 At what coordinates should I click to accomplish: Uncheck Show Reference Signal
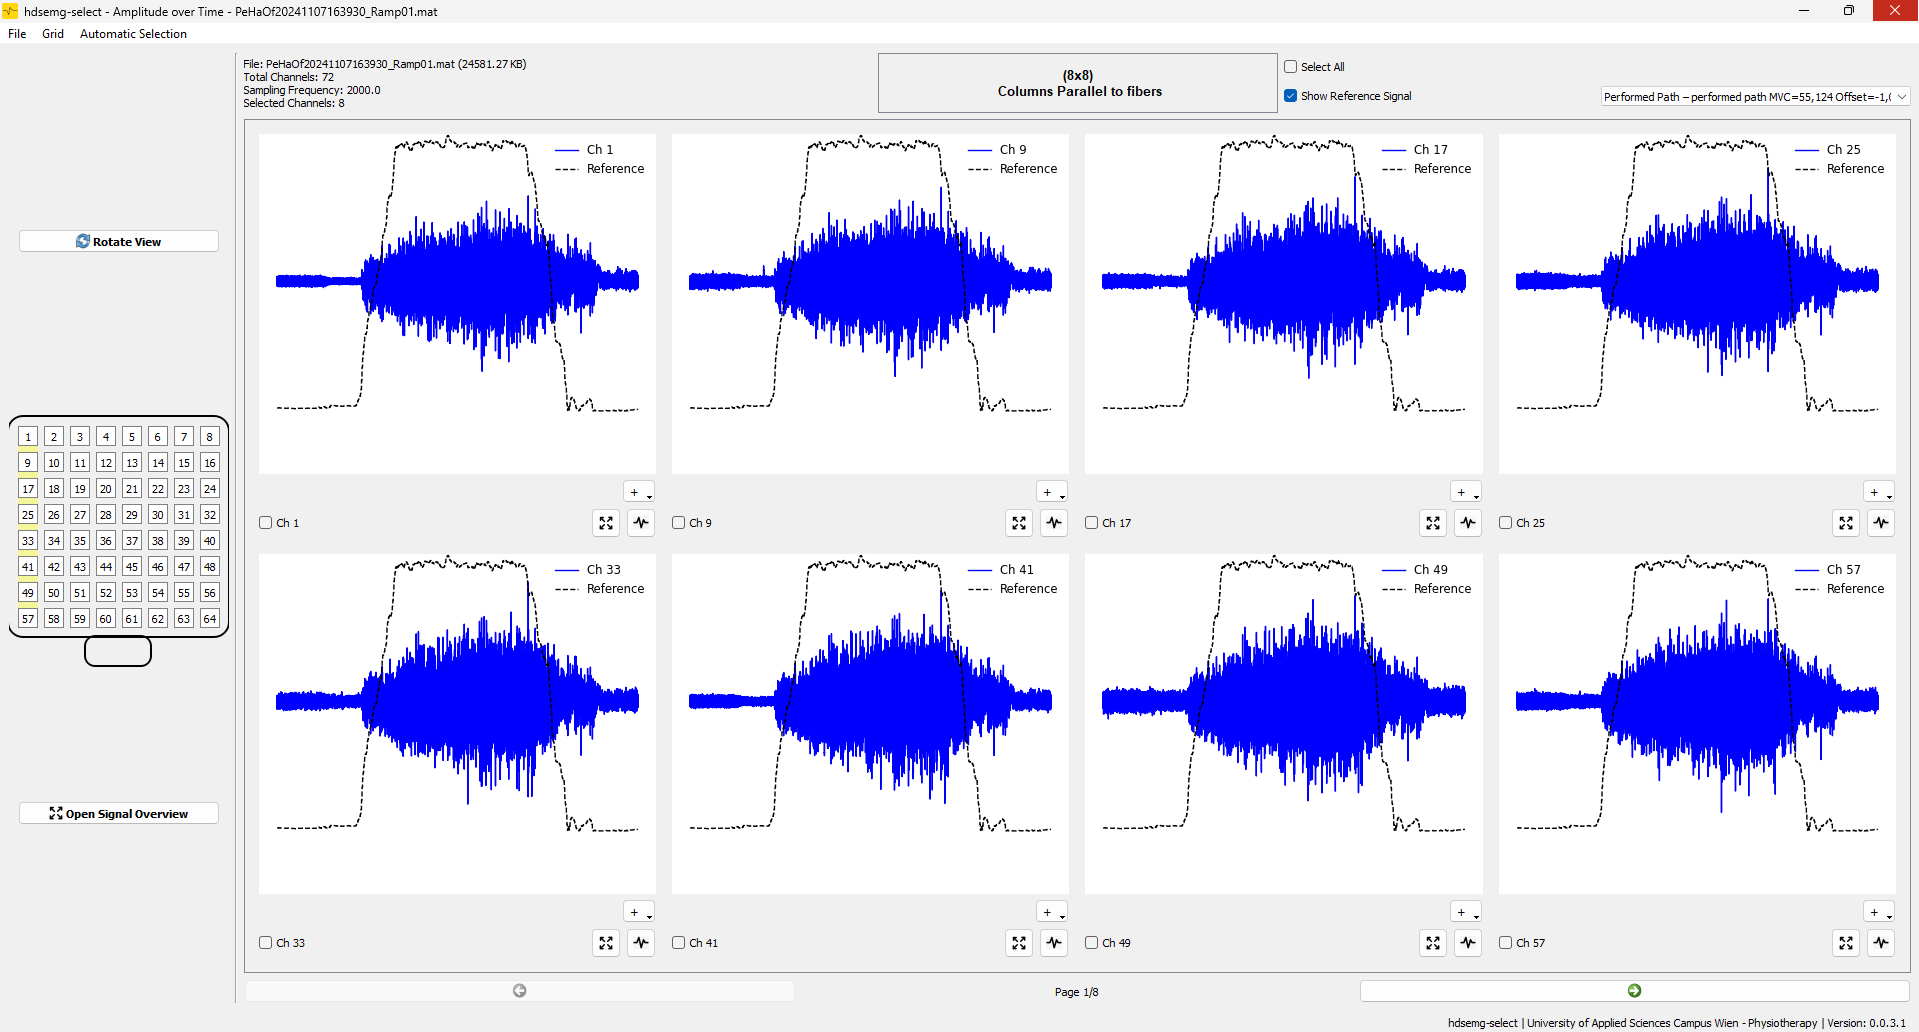point(1291,96)
